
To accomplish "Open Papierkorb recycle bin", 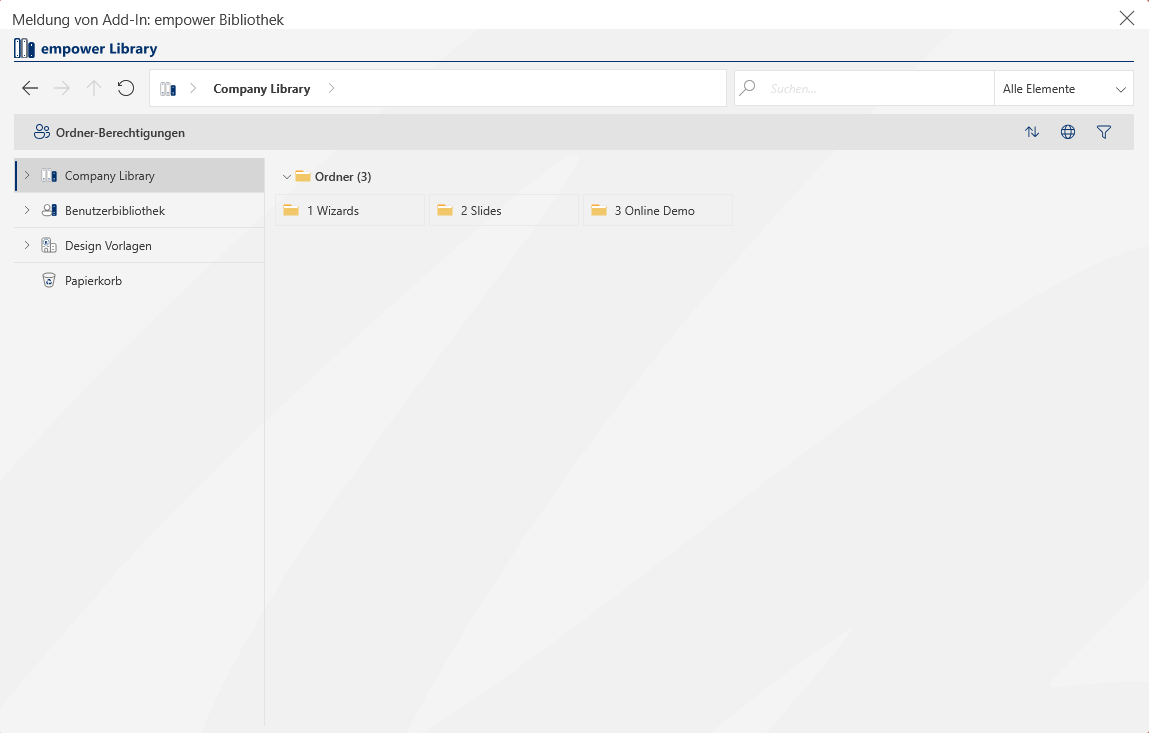I will tap(140, 281).
